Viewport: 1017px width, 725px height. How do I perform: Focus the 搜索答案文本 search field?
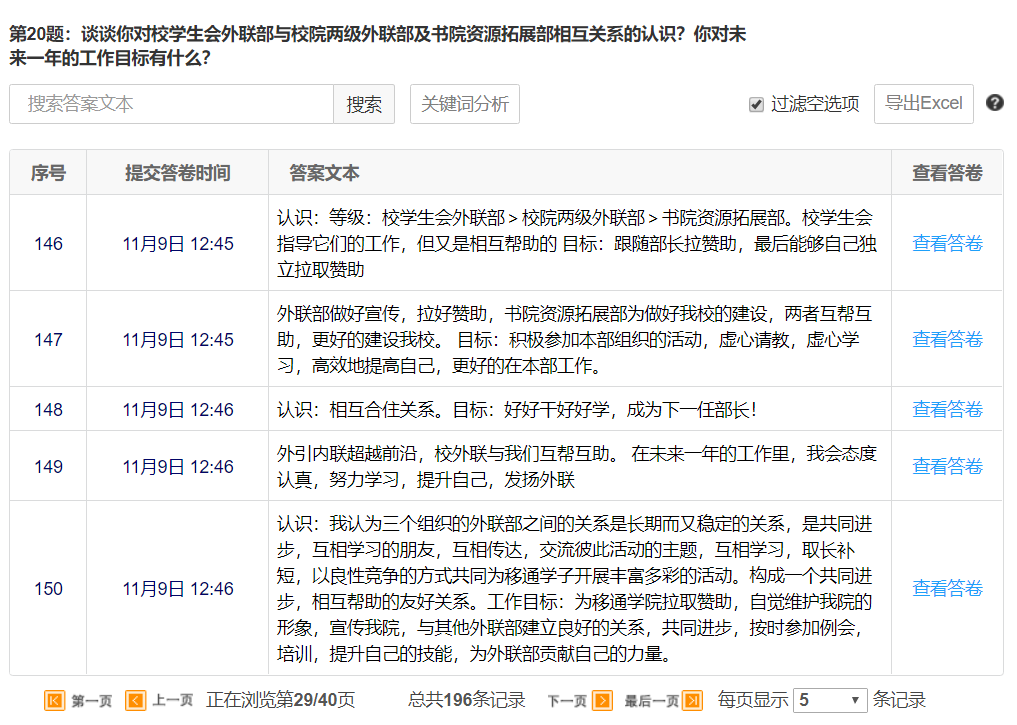click(171, 104)
